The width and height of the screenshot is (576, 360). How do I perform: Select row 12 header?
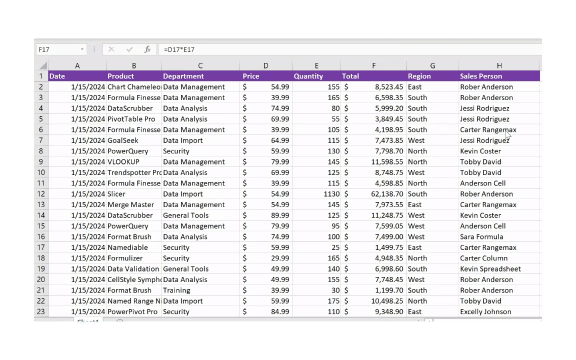click(x=41, y=194)
